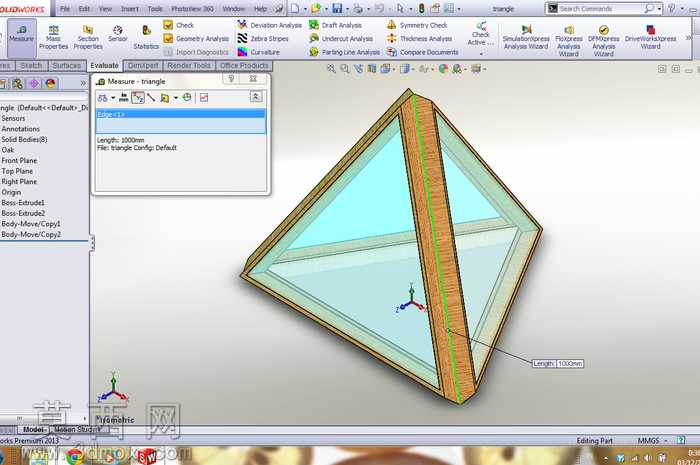The image size is (700, 465).
Task: Start Deviation Analysis
Action: 269,25
